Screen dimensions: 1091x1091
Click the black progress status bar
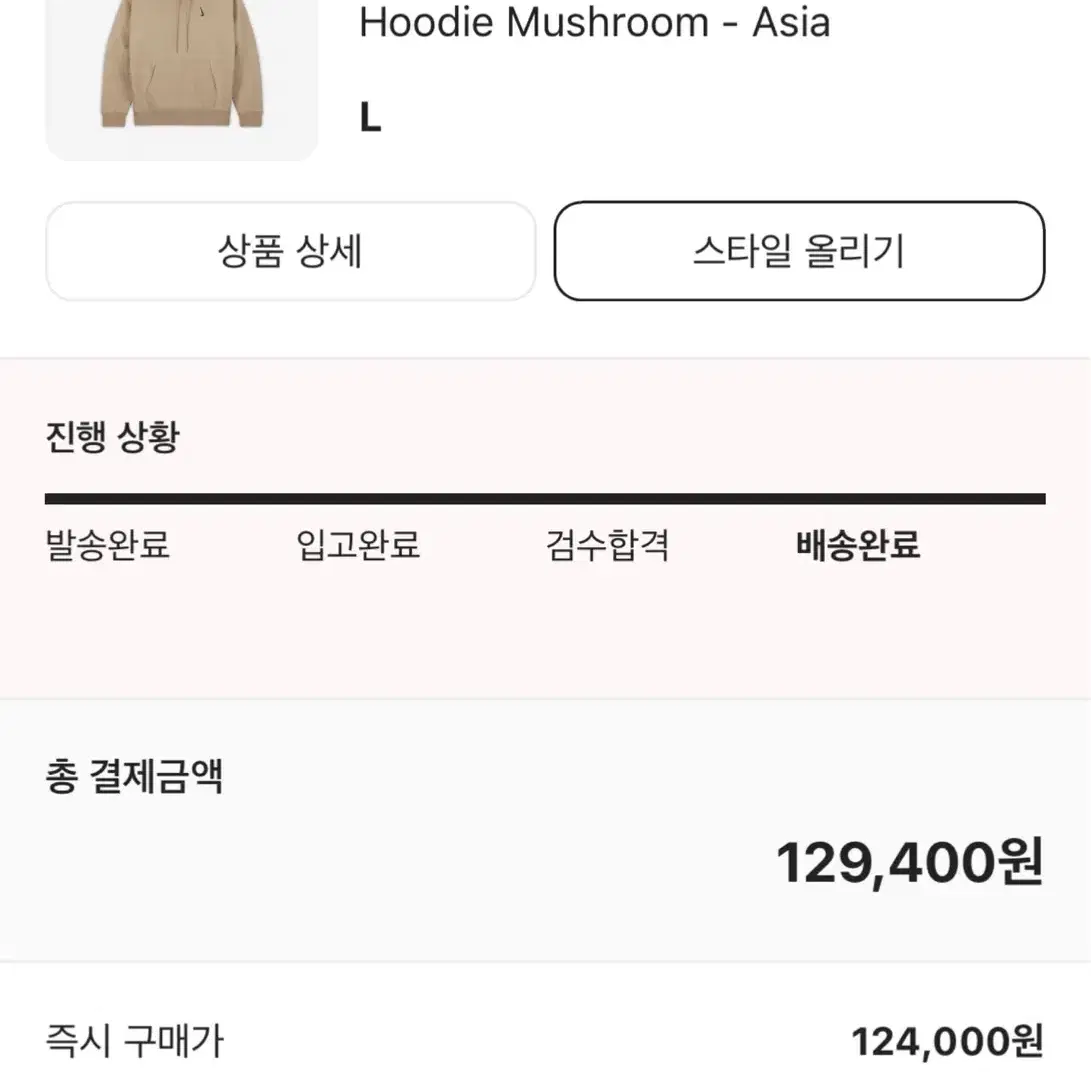(545, 499)
